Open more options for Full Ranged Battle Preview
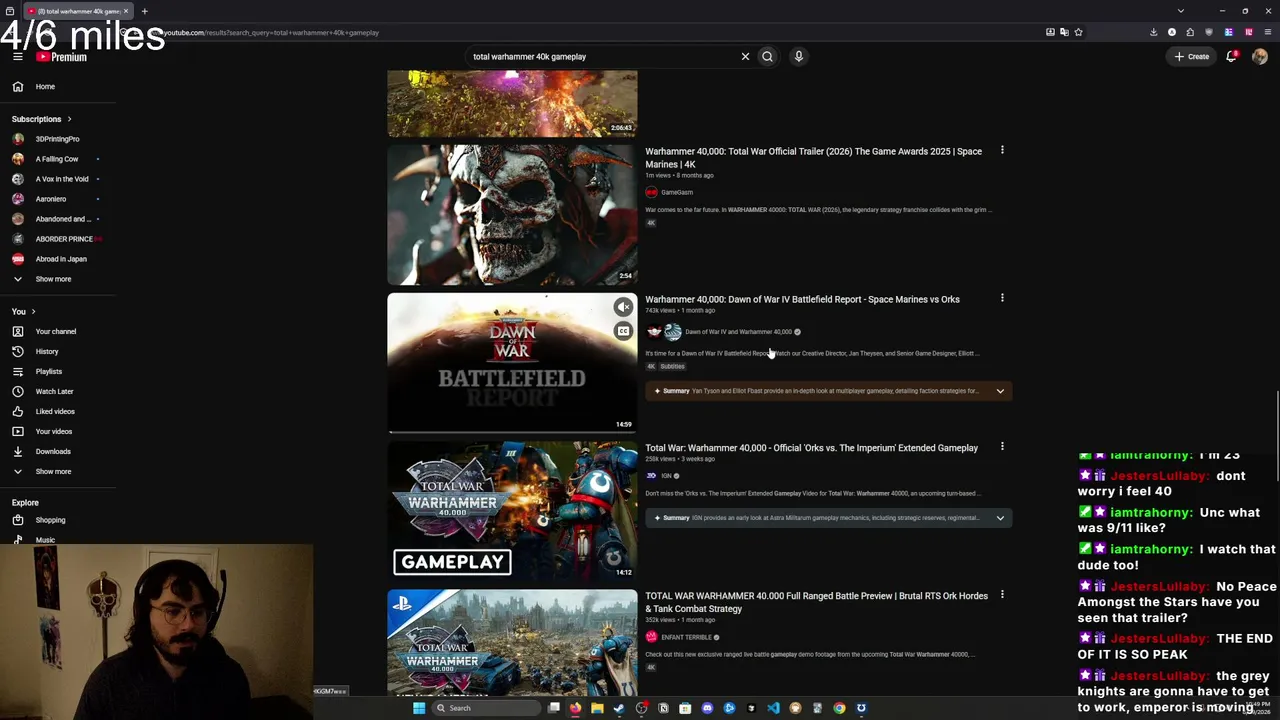 (x=1002, y=594)
